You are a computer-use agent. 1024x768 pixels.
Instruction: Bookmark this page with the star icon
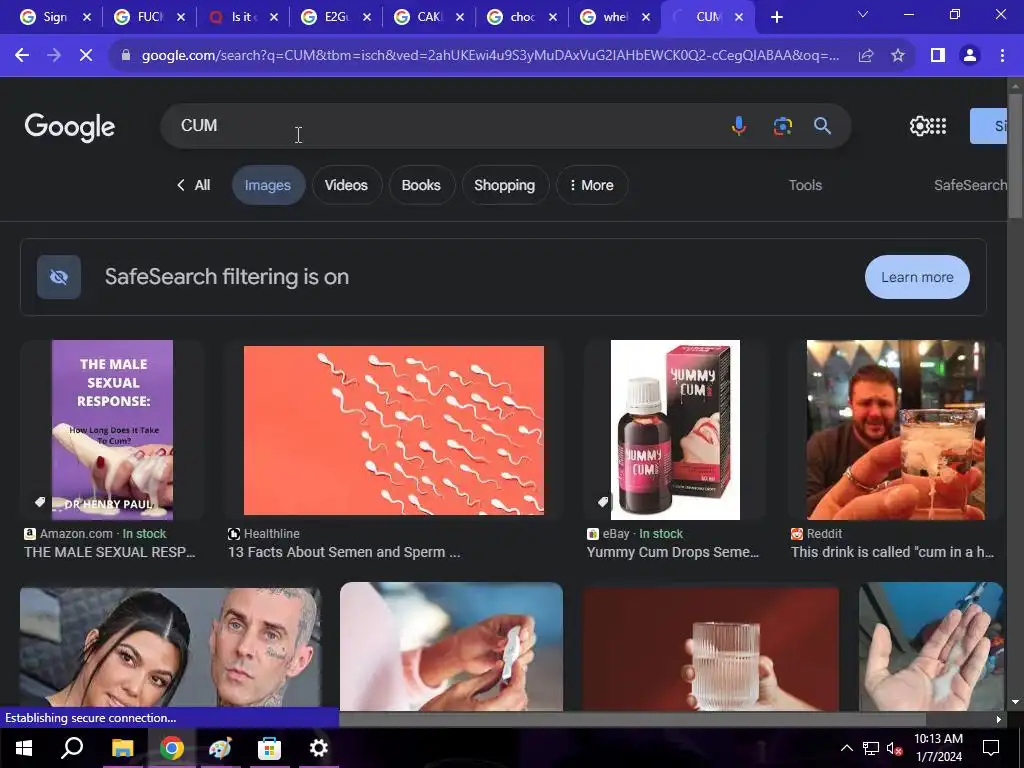coord(898,56)
